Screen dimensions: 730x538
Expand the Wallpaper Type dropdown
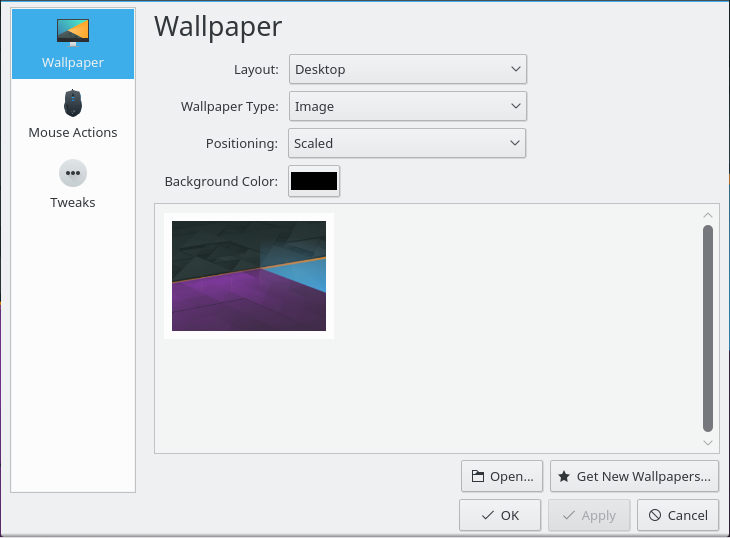click(x=407, y=106)
